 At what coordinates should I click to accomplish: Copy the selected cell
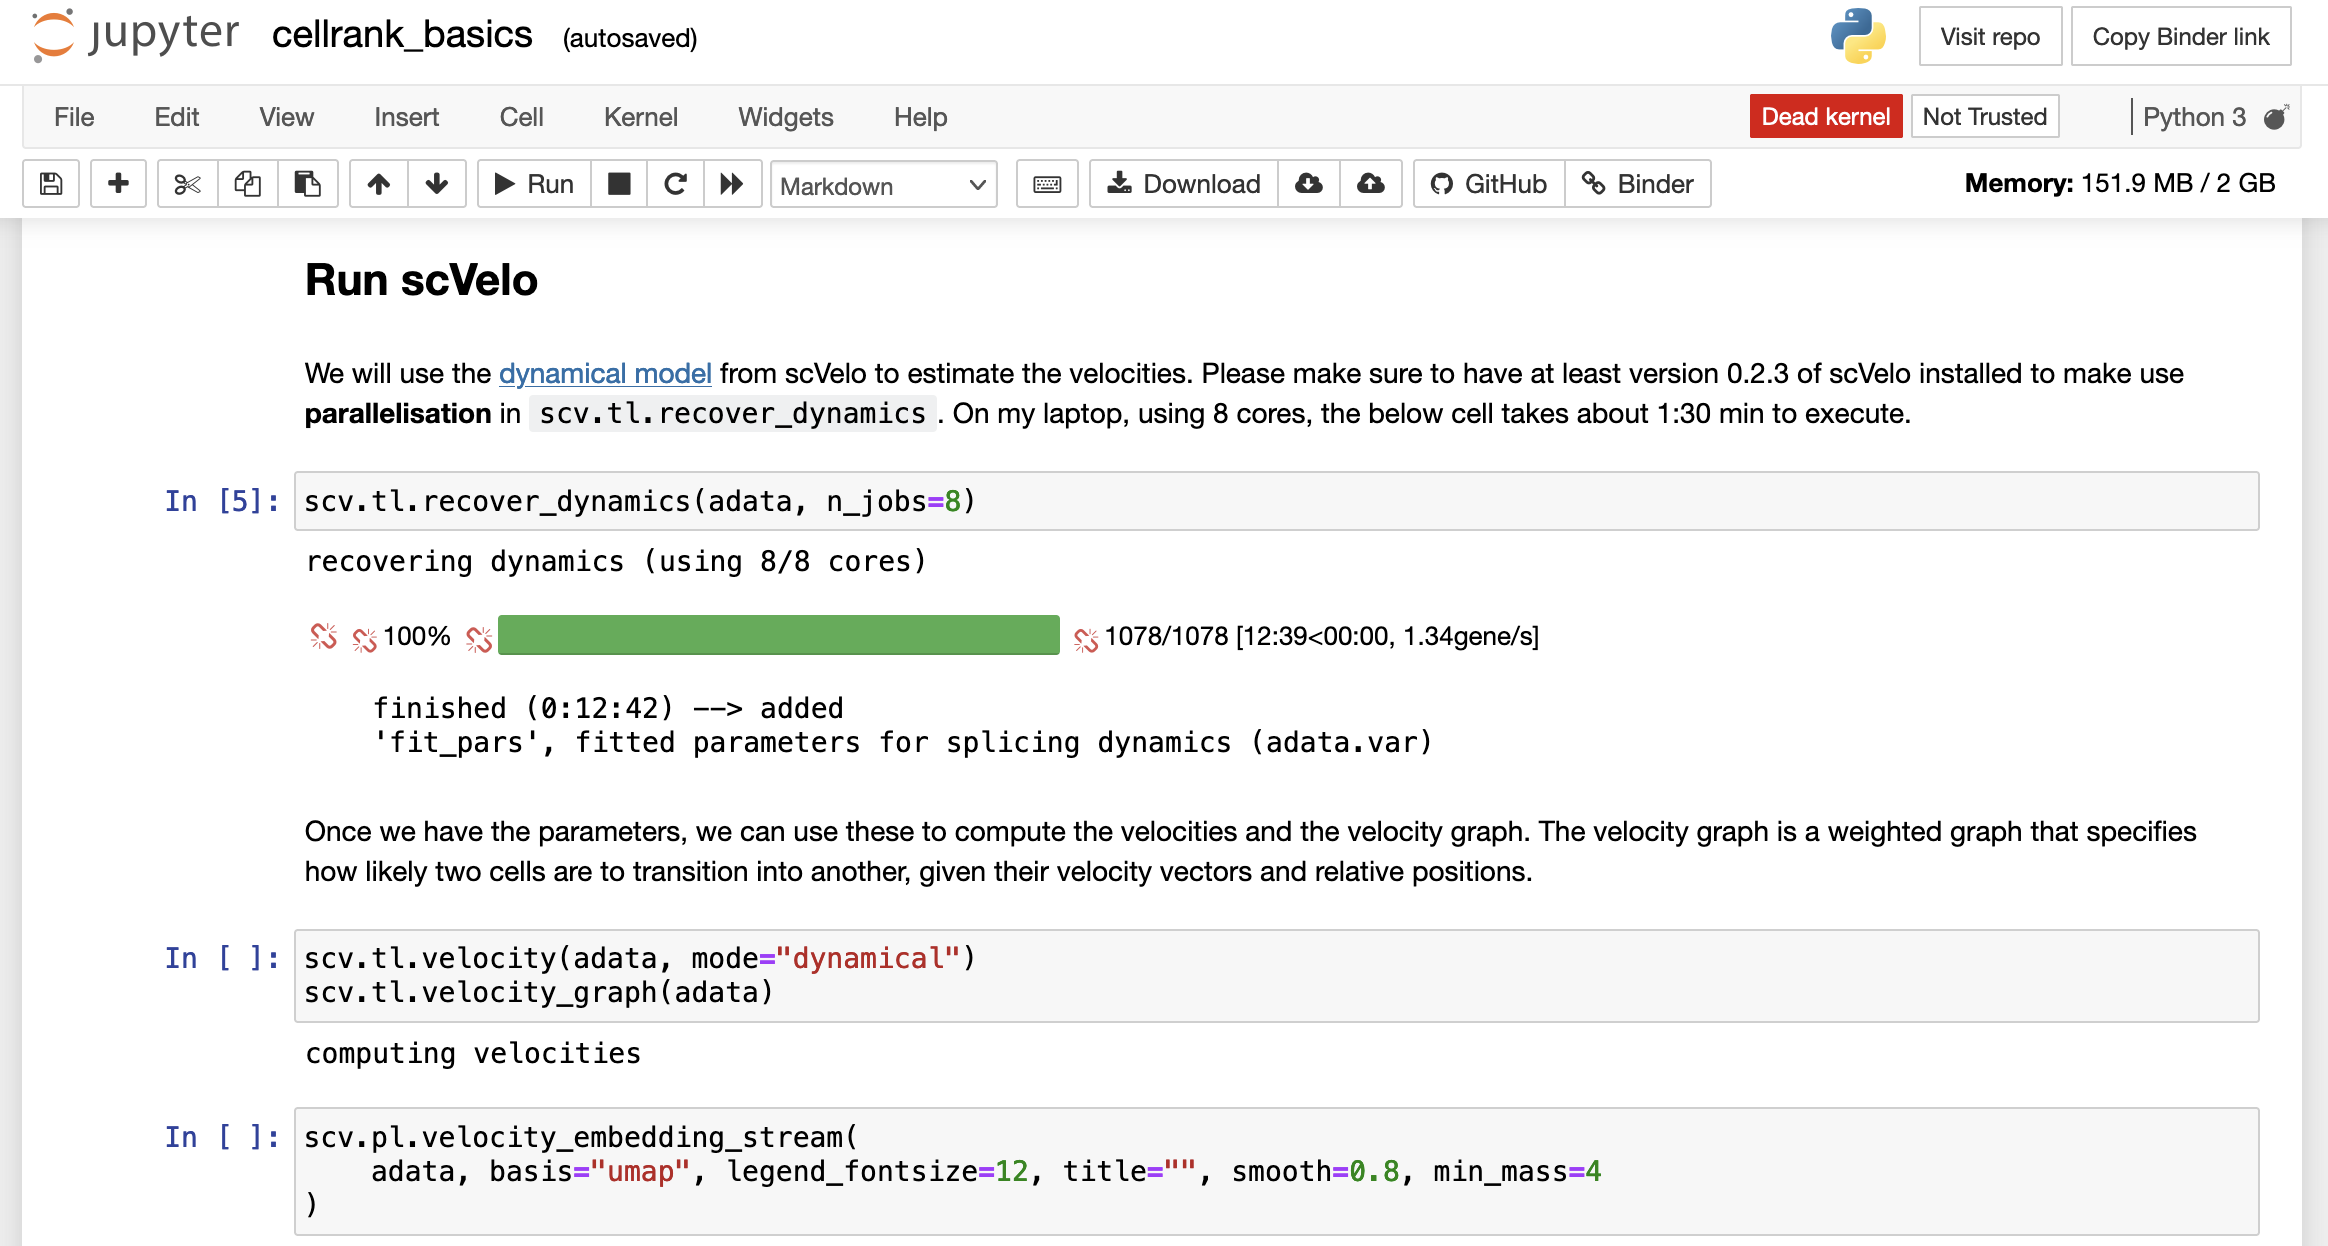click(247, 184)
